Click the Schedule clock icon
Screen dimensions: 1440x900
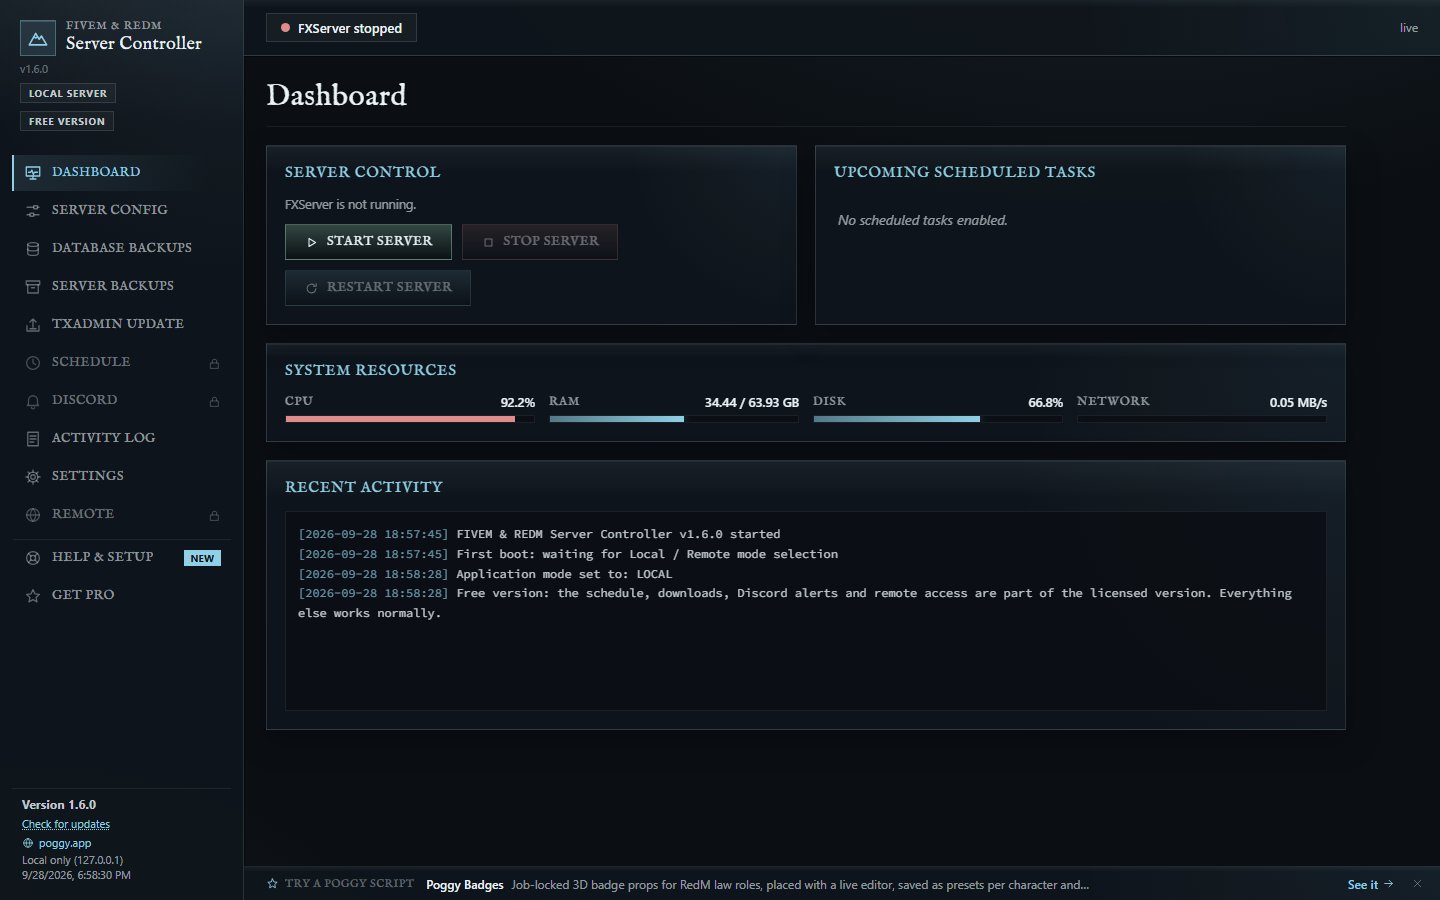[x=33, y=362]
